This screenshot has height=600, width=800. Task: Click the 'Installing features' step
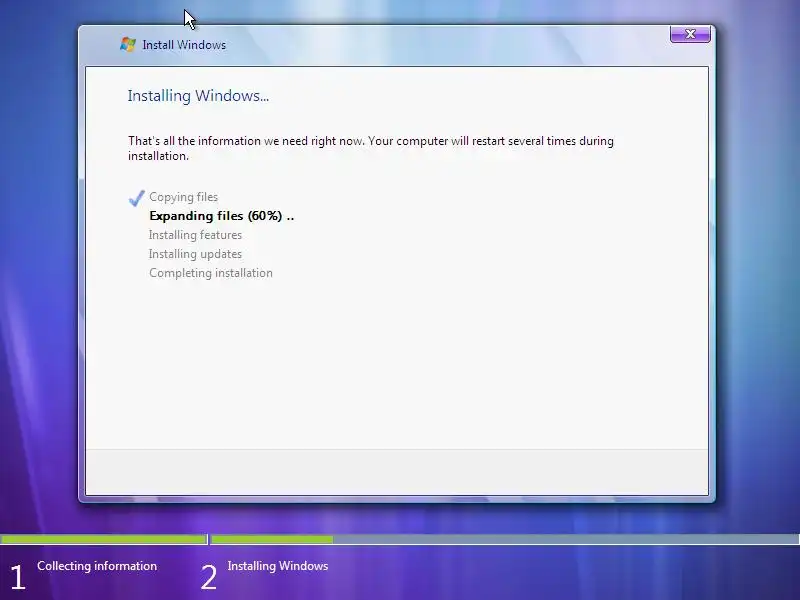pos(195,235)
